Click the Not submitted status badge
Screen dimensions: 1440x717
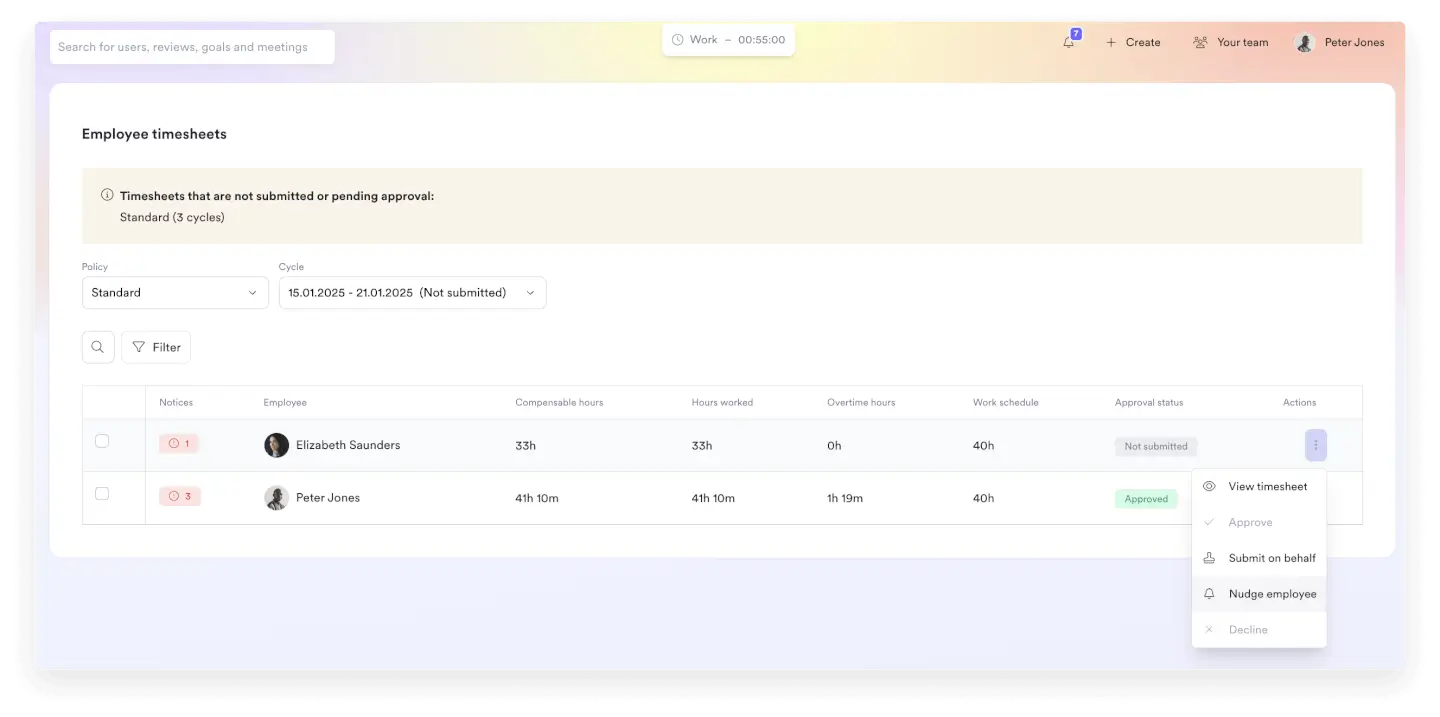[x=1156, y=446]
